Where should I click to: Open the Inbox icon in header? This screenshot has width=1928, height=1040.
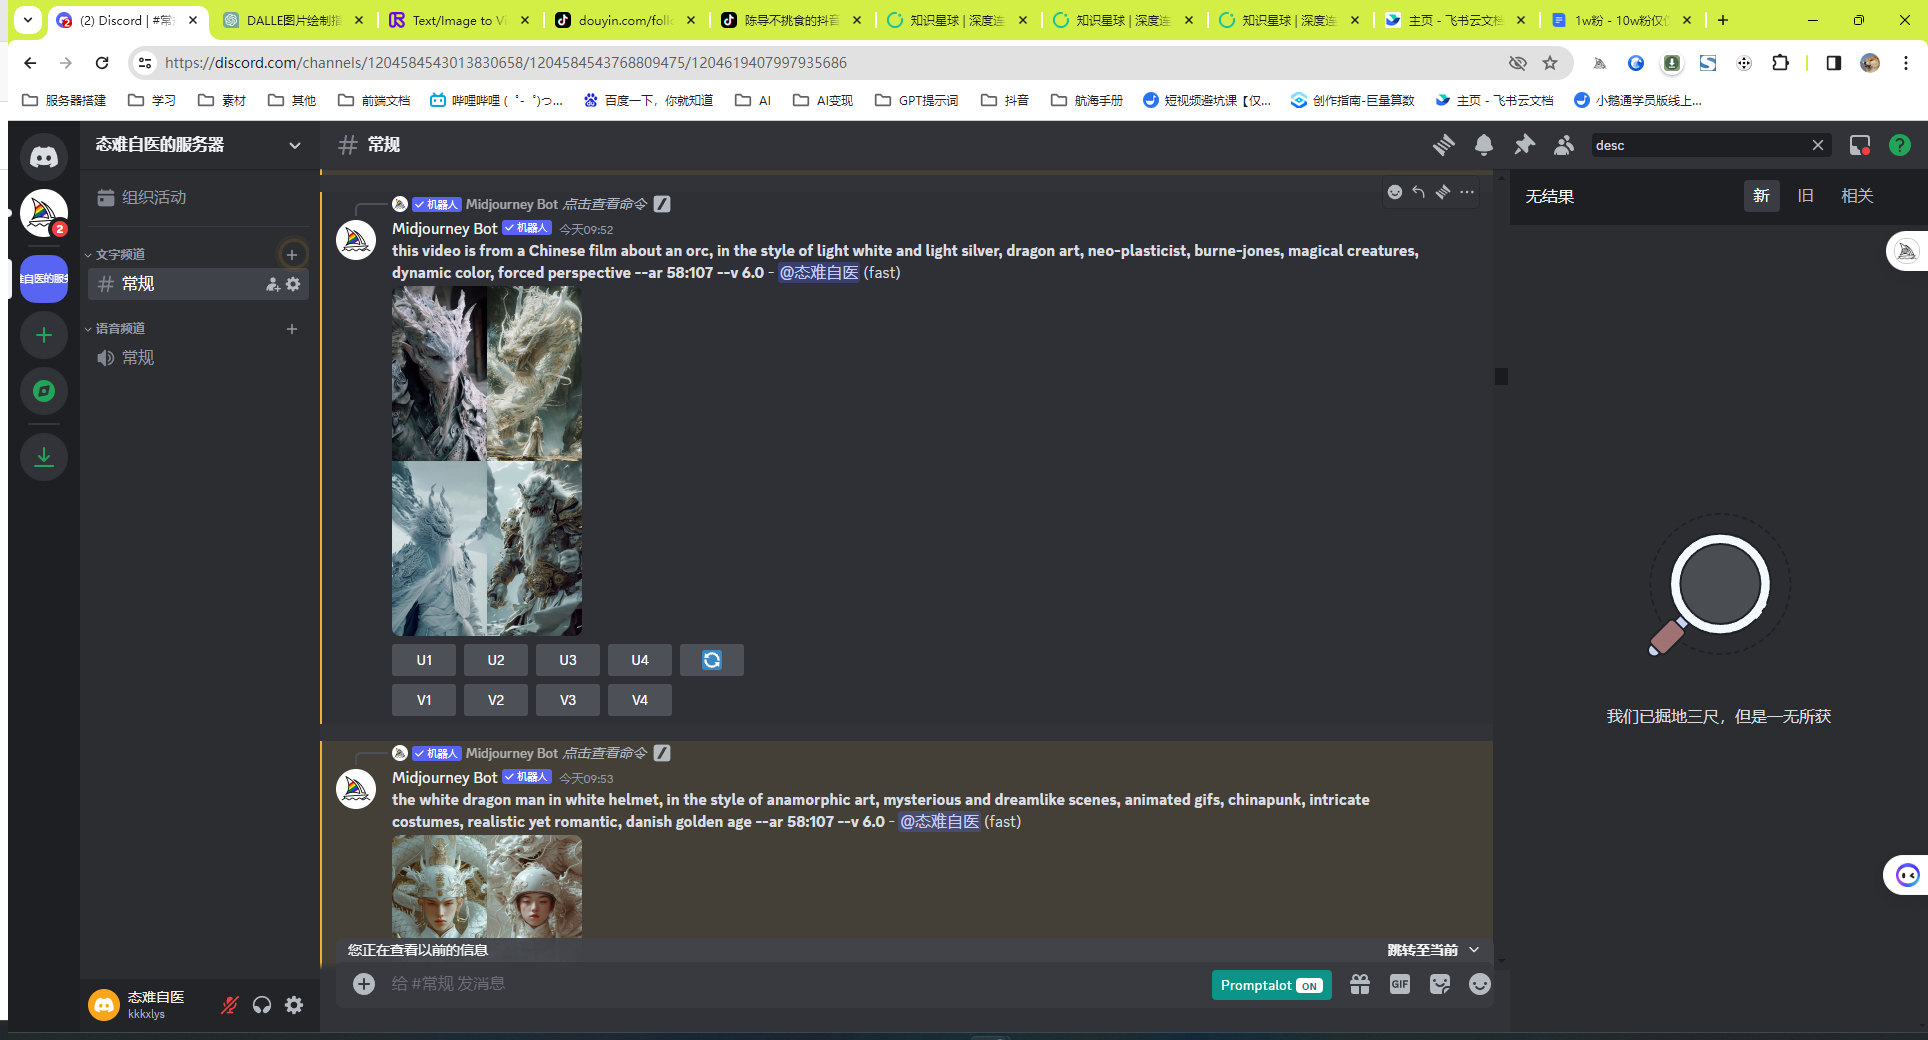point(1860,145)
